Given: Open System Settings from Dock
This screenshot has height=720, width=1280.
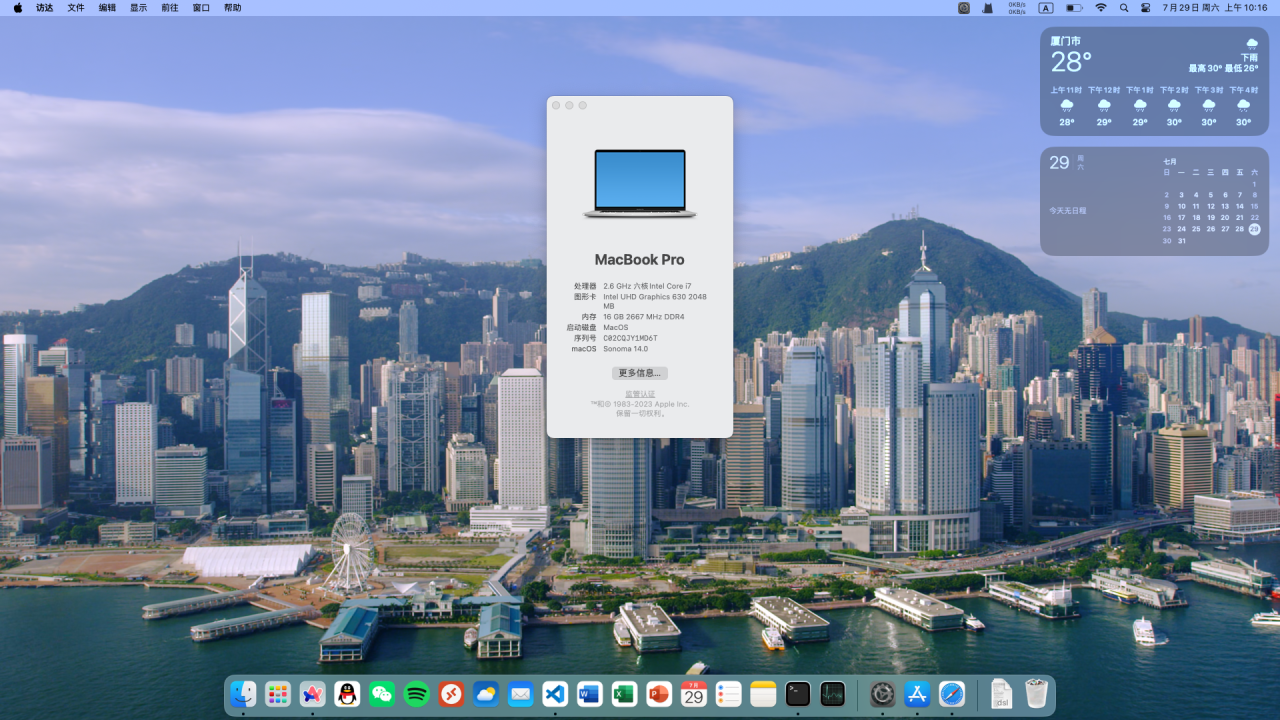Looking at the screenshot, I should (x=882, y=694).
